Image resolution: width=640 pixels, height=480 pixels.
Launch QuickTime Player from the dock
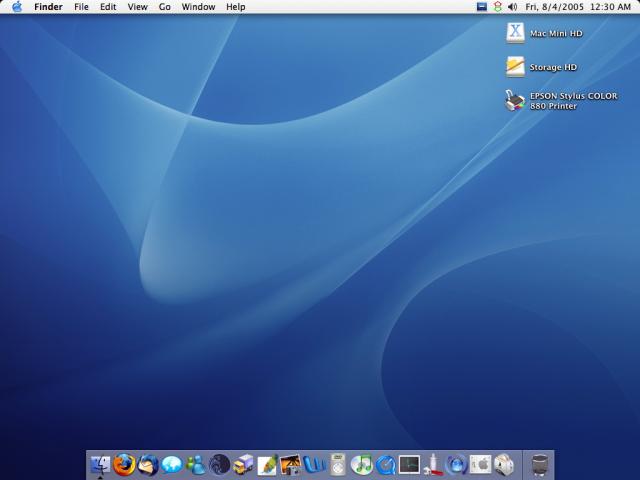(x=385, y=465)
